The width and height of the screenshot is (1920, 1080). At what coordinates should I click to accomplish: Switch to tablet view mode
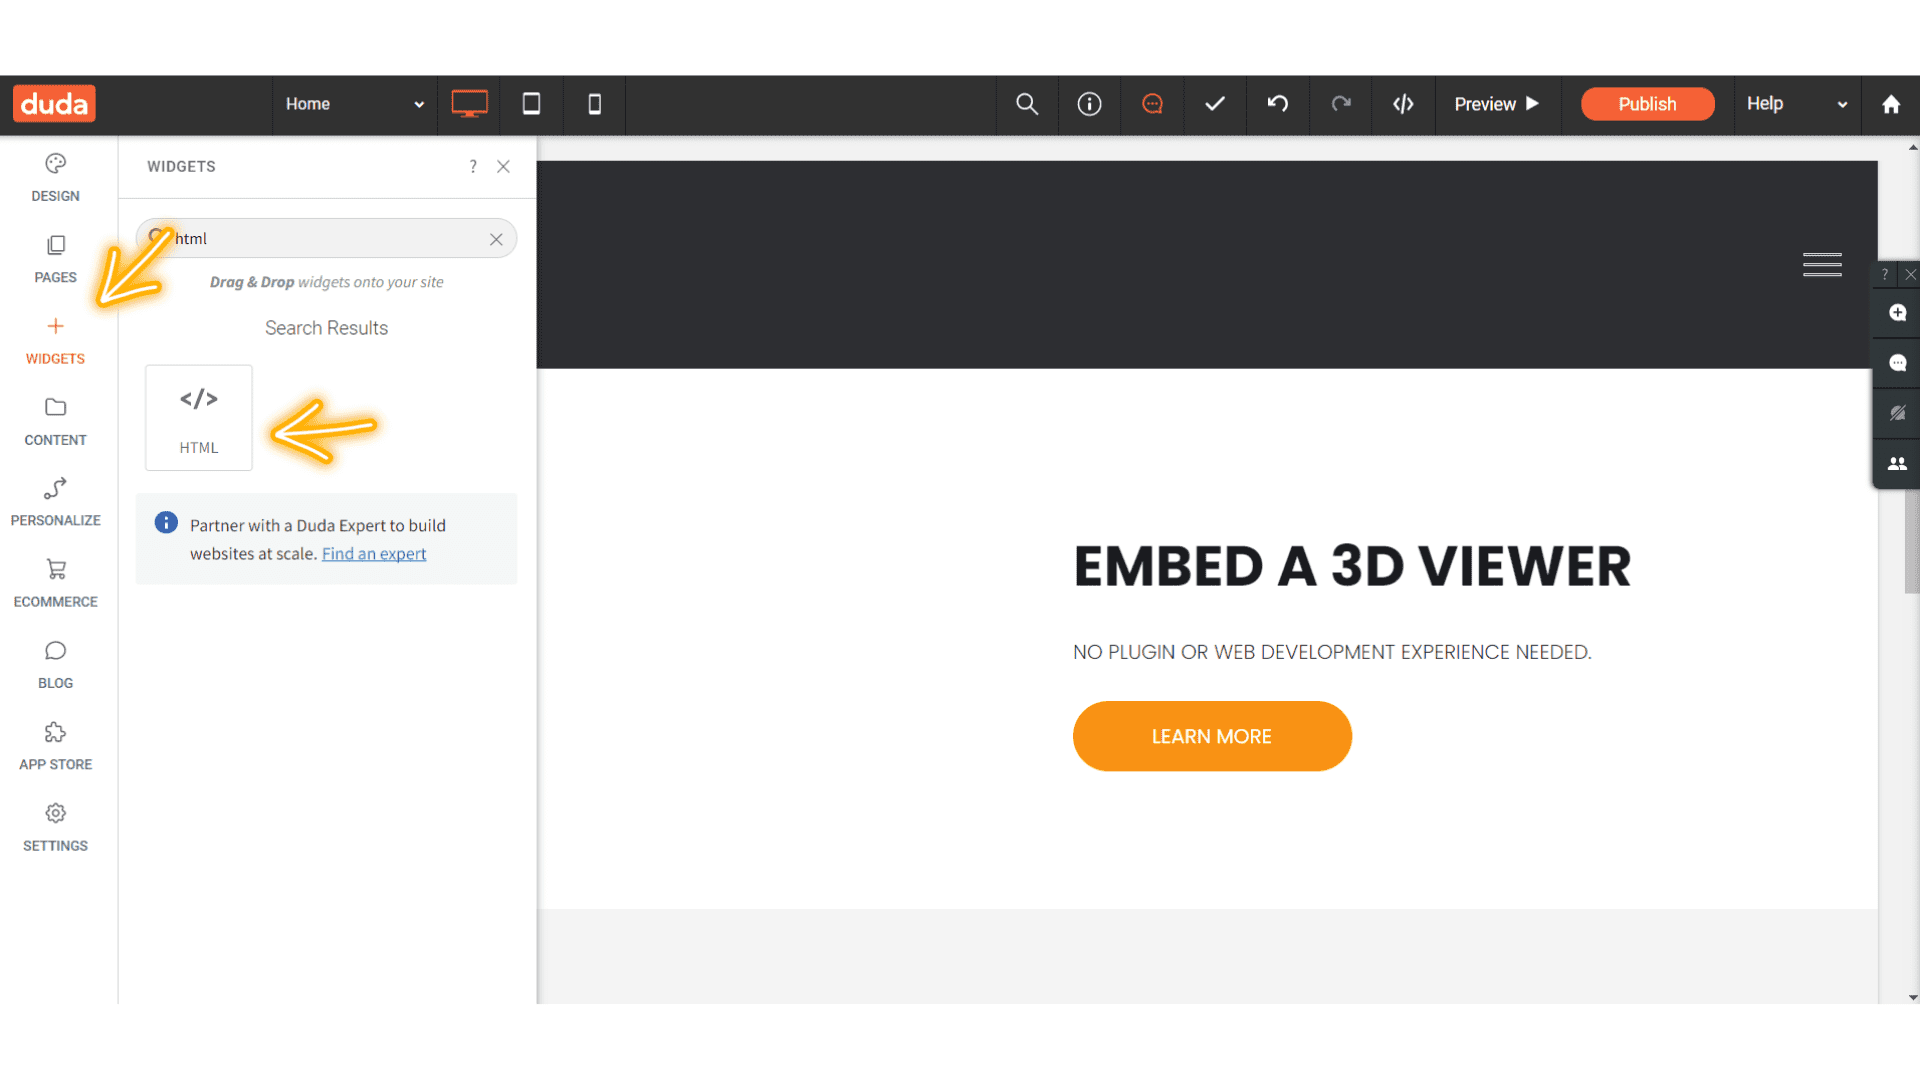click(x=531, y=104)
